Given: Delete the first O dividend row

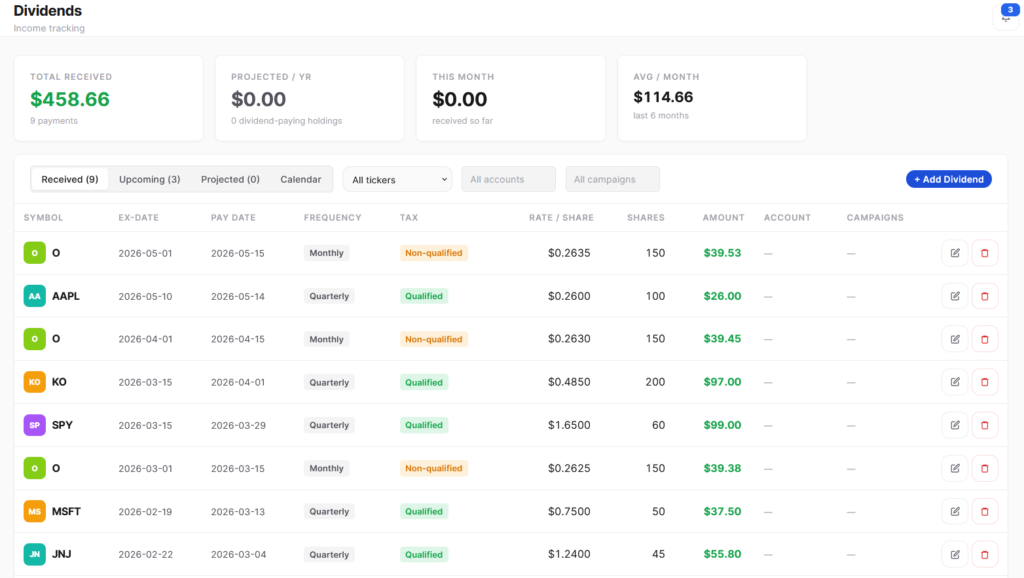Looking at the screenshot, I should 985,253.
